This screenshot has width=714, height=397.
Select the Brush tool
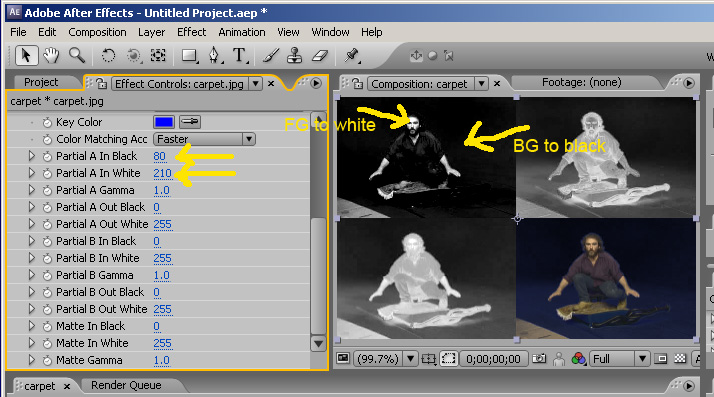click(x=271, y=56)
